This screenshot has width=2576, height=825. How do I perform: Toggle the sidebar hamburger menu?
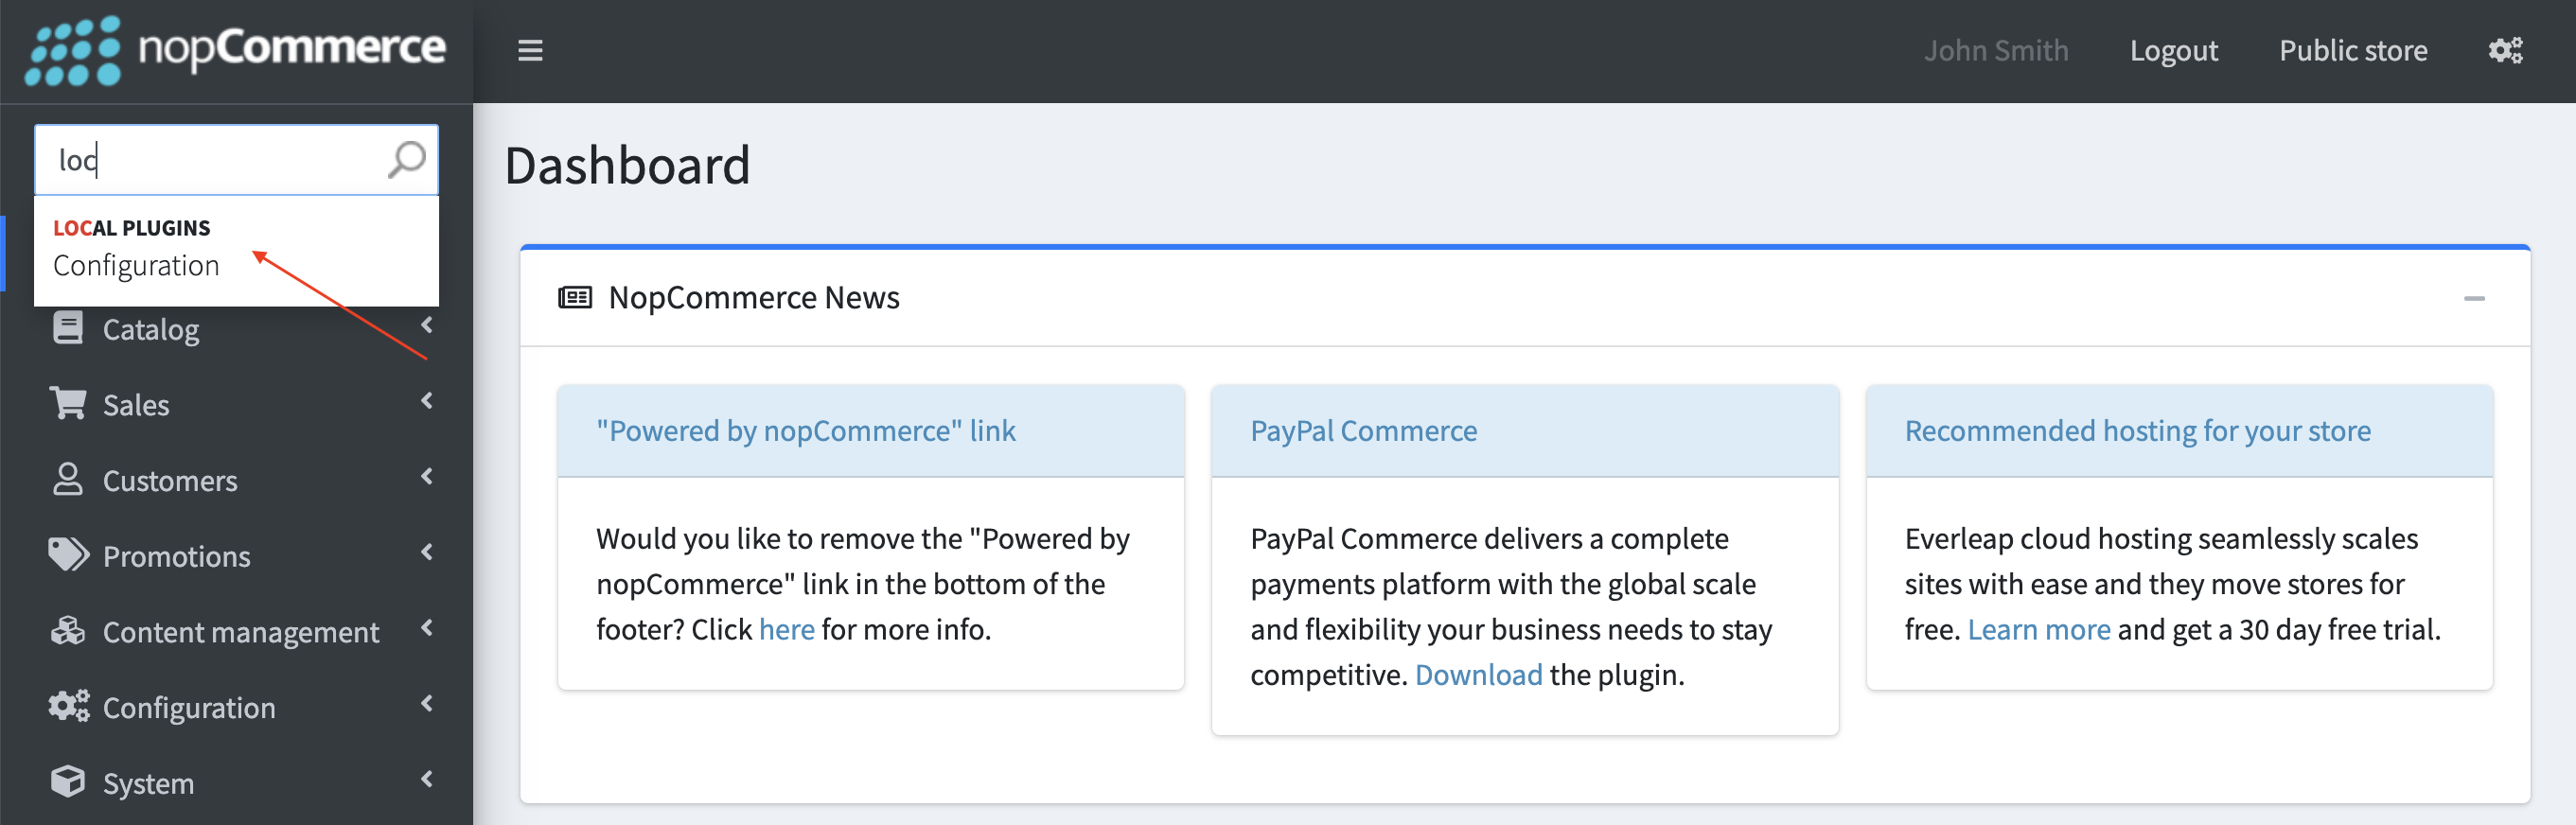tap(530, 50)
